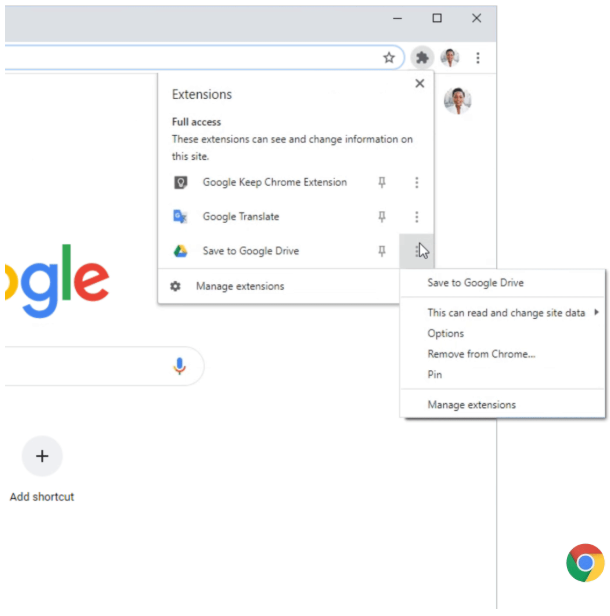Bookmark page with the star icon
Image resolution: width=610 pixels, height=616 pixels.
[x=389, y=58]
